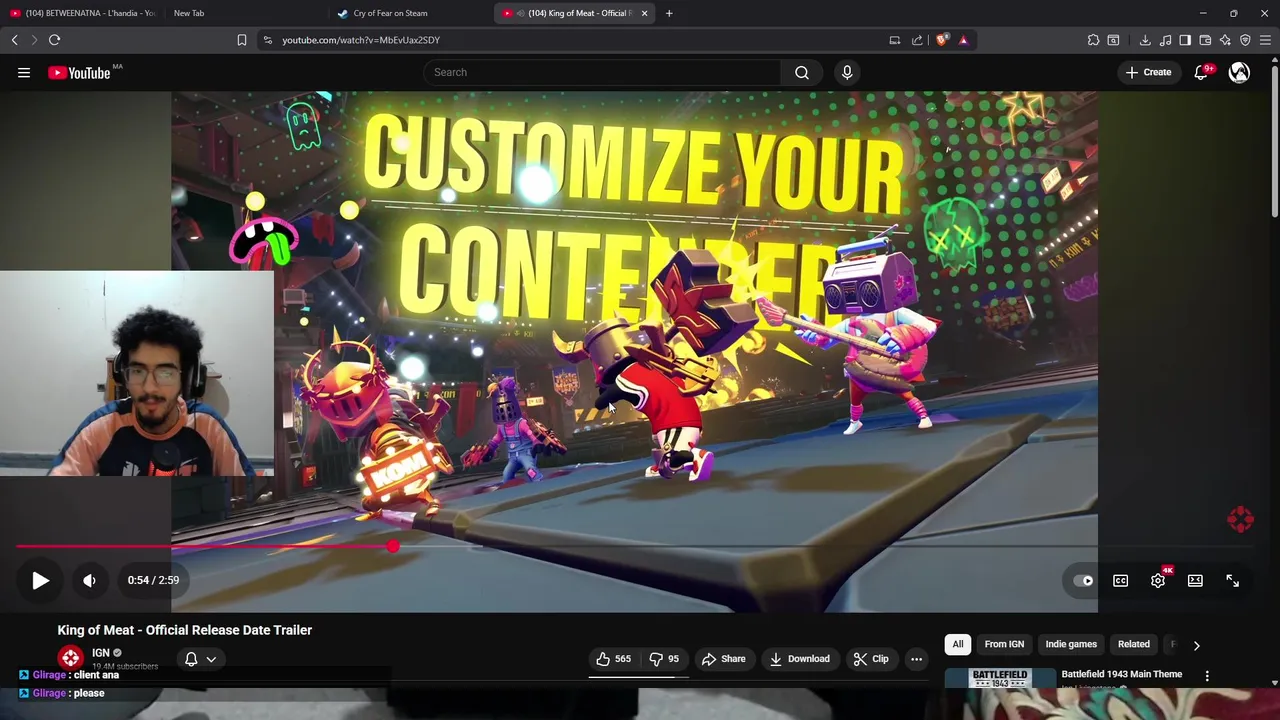
Task: Select the Related filter chip
Action: [1134, 644]
